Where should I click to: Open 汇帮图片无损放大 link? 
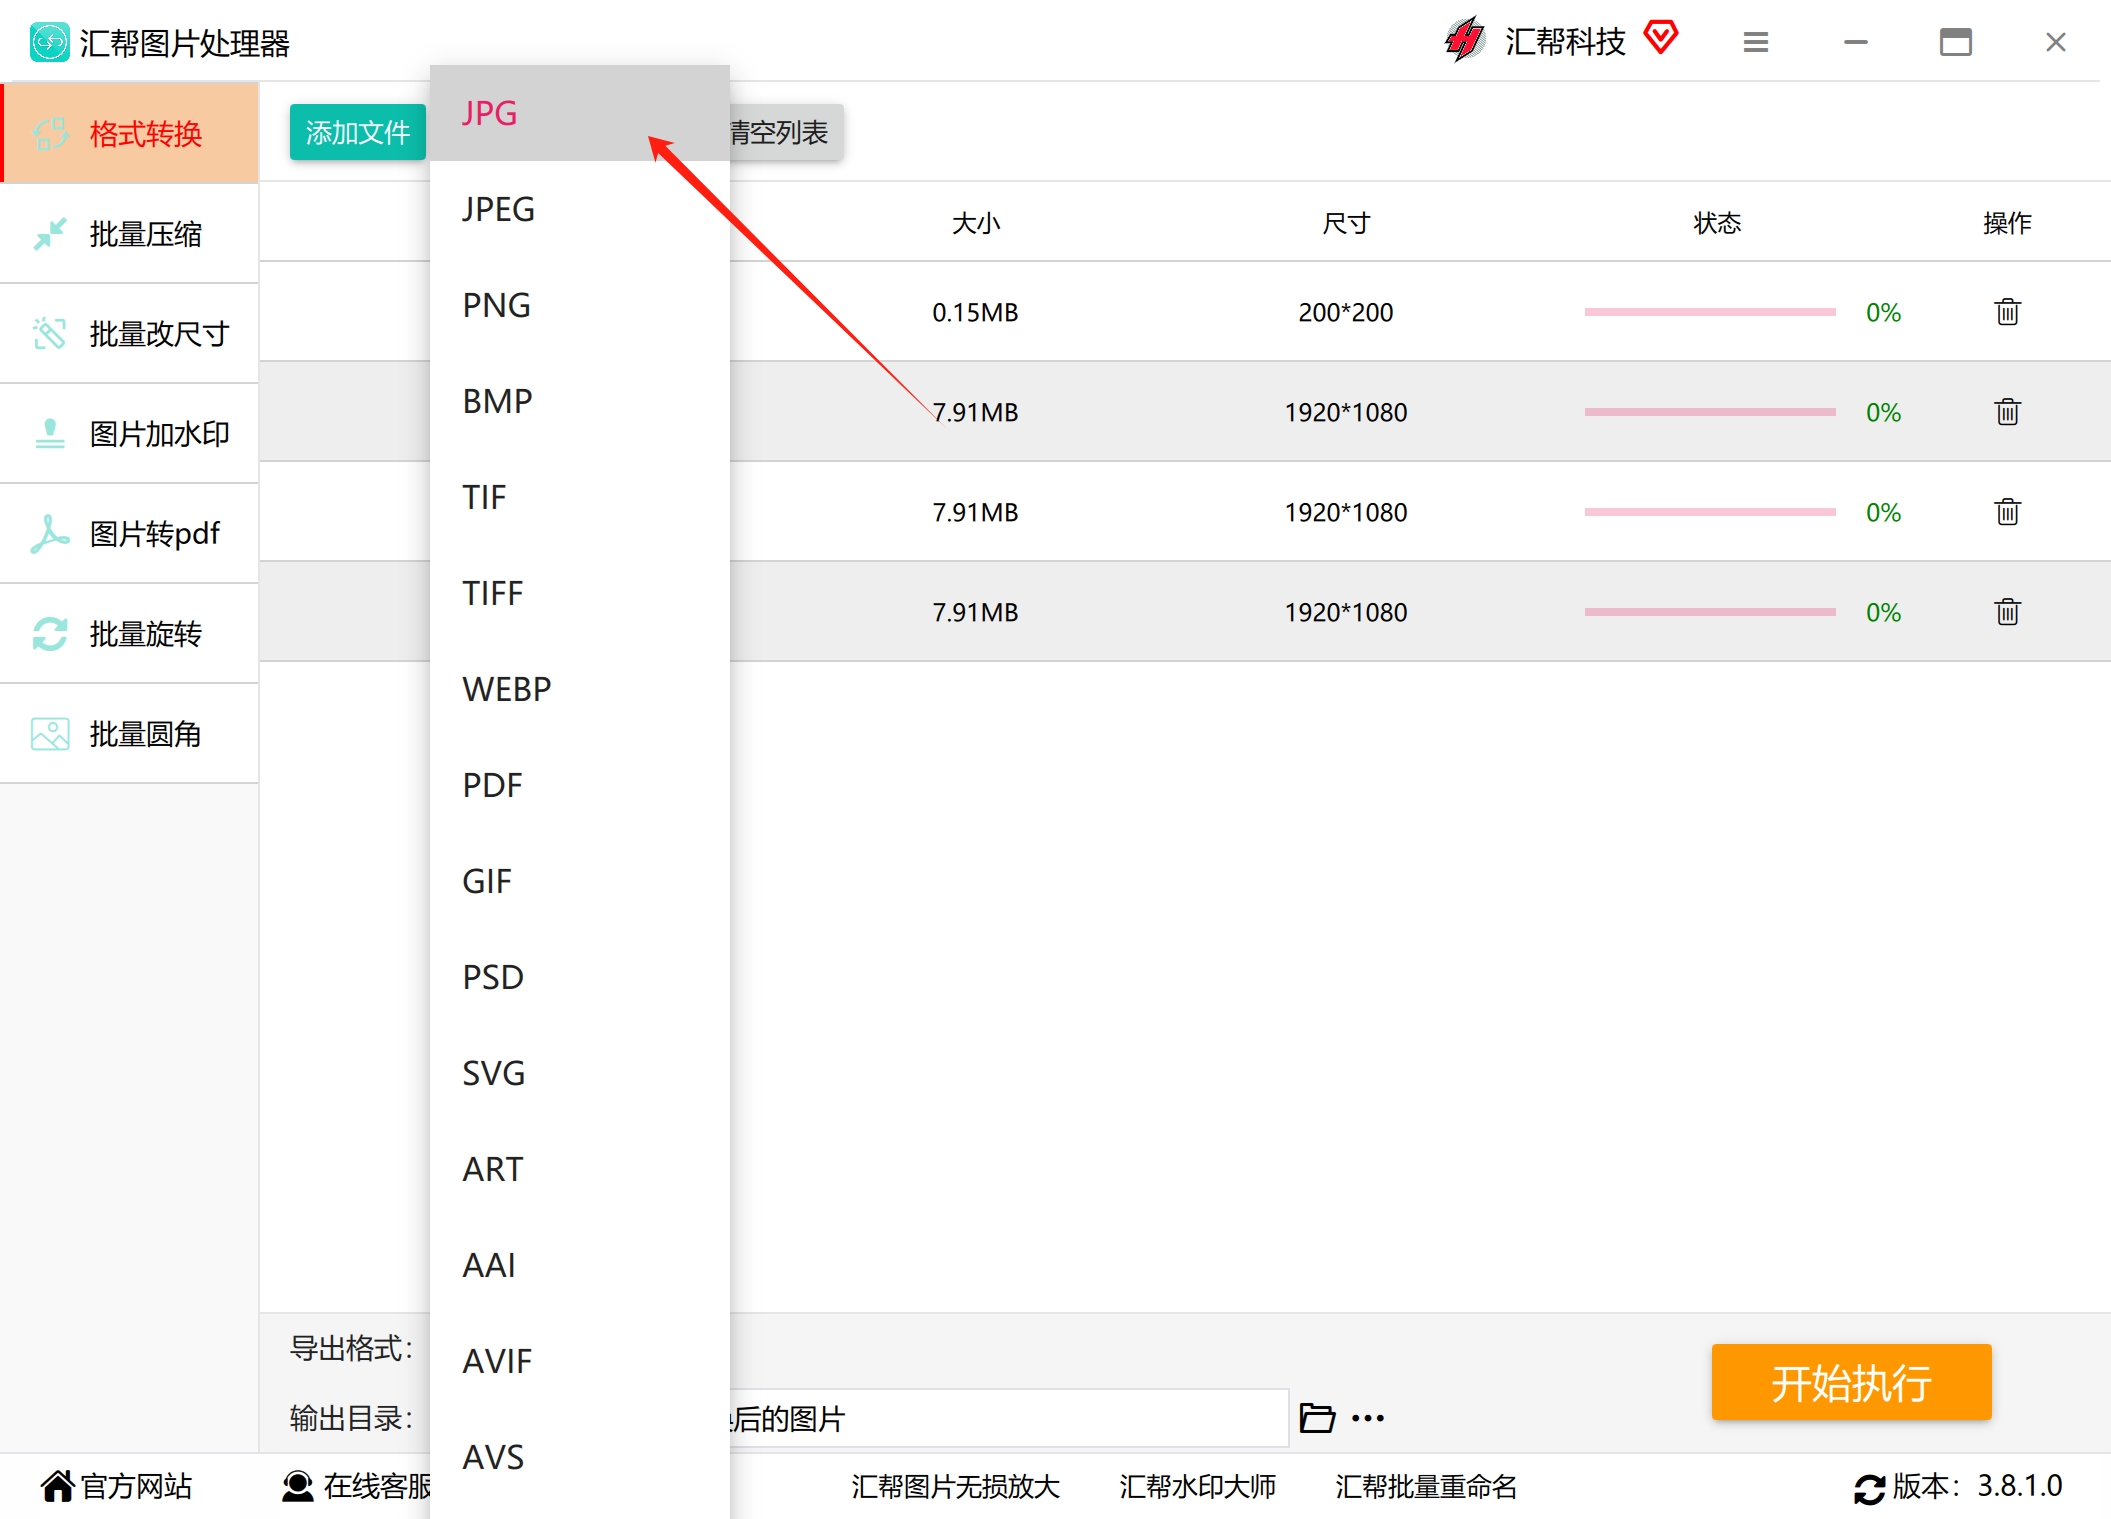955,1487
